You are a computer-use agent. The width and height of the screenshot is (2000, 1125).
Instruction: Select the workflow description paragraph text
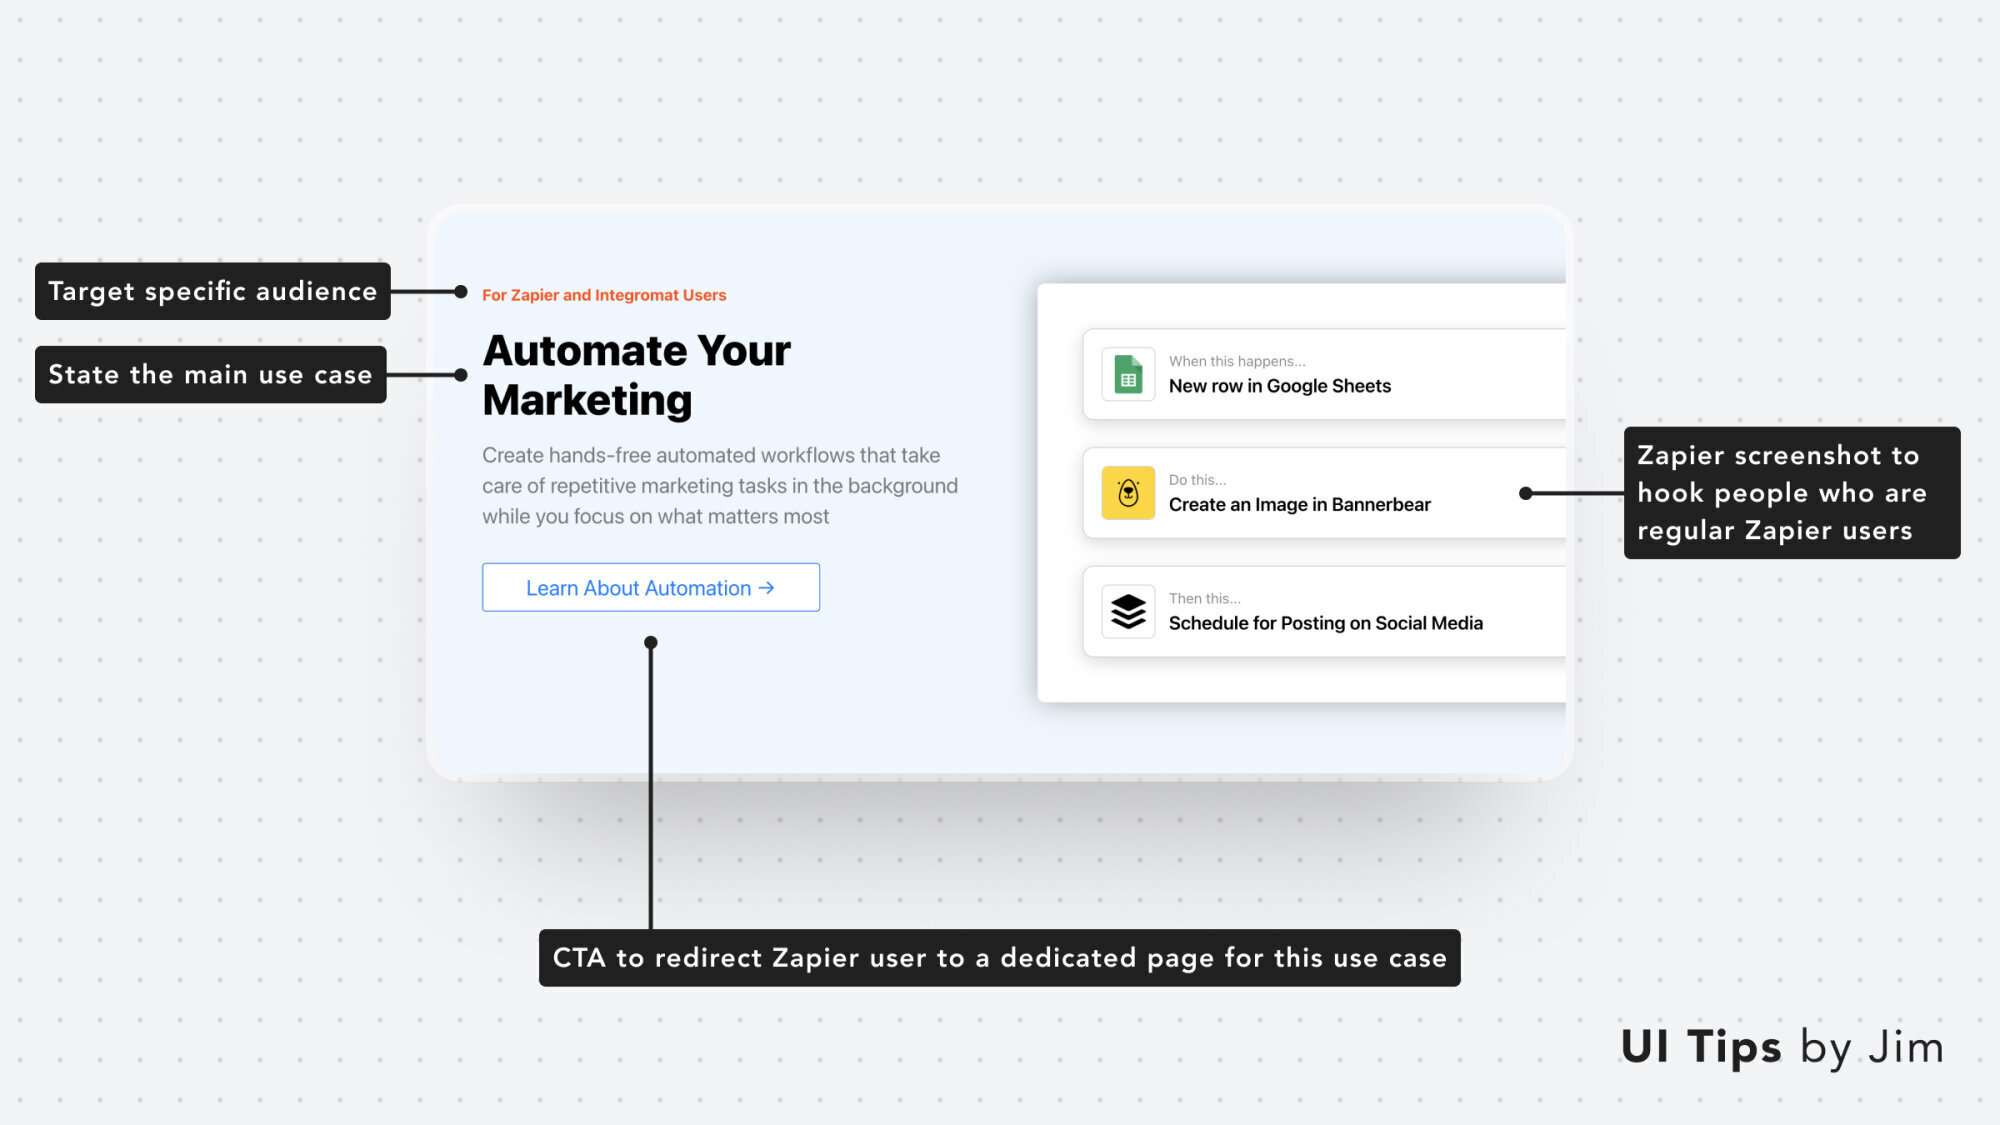coord(720,486)
